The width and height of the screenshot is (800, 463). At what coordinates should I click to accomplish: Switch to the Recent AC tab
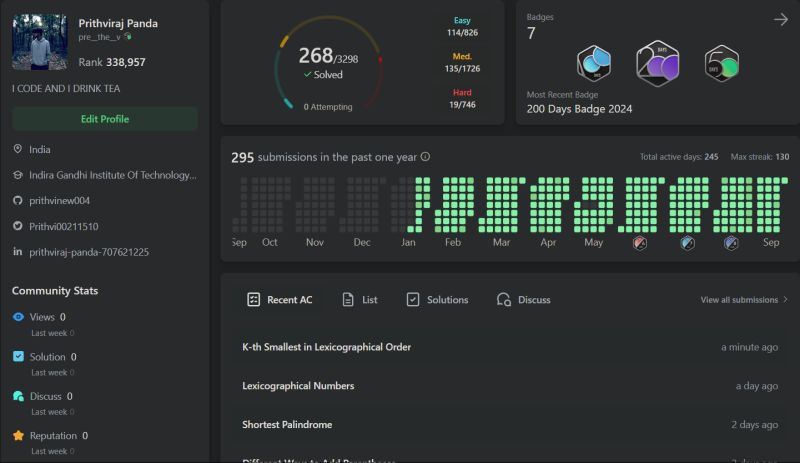(x=280, y=300)
